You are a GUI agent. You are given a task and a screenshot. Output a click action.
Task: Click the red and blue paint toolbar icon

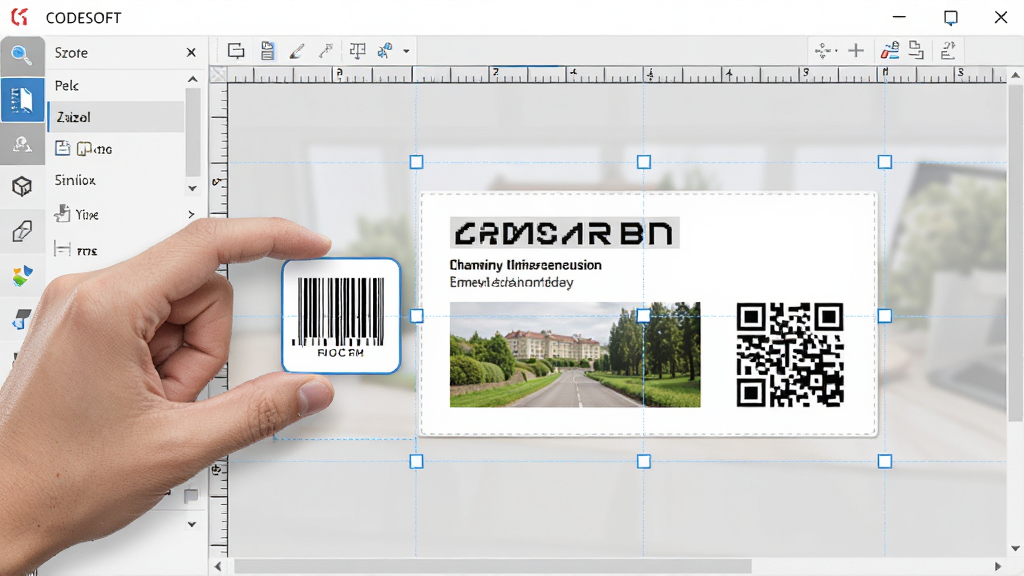[x=889, y=50]
